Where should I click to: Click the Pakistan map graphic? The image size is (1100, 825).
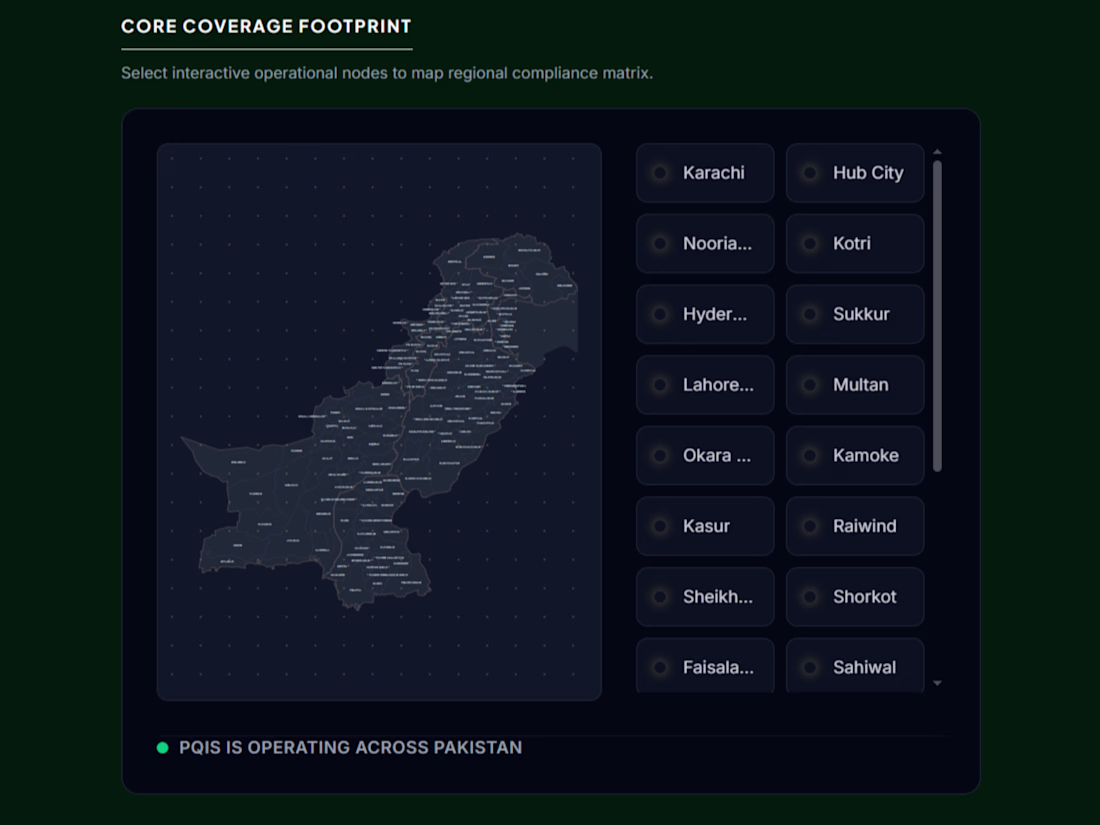tap(380, 421)
